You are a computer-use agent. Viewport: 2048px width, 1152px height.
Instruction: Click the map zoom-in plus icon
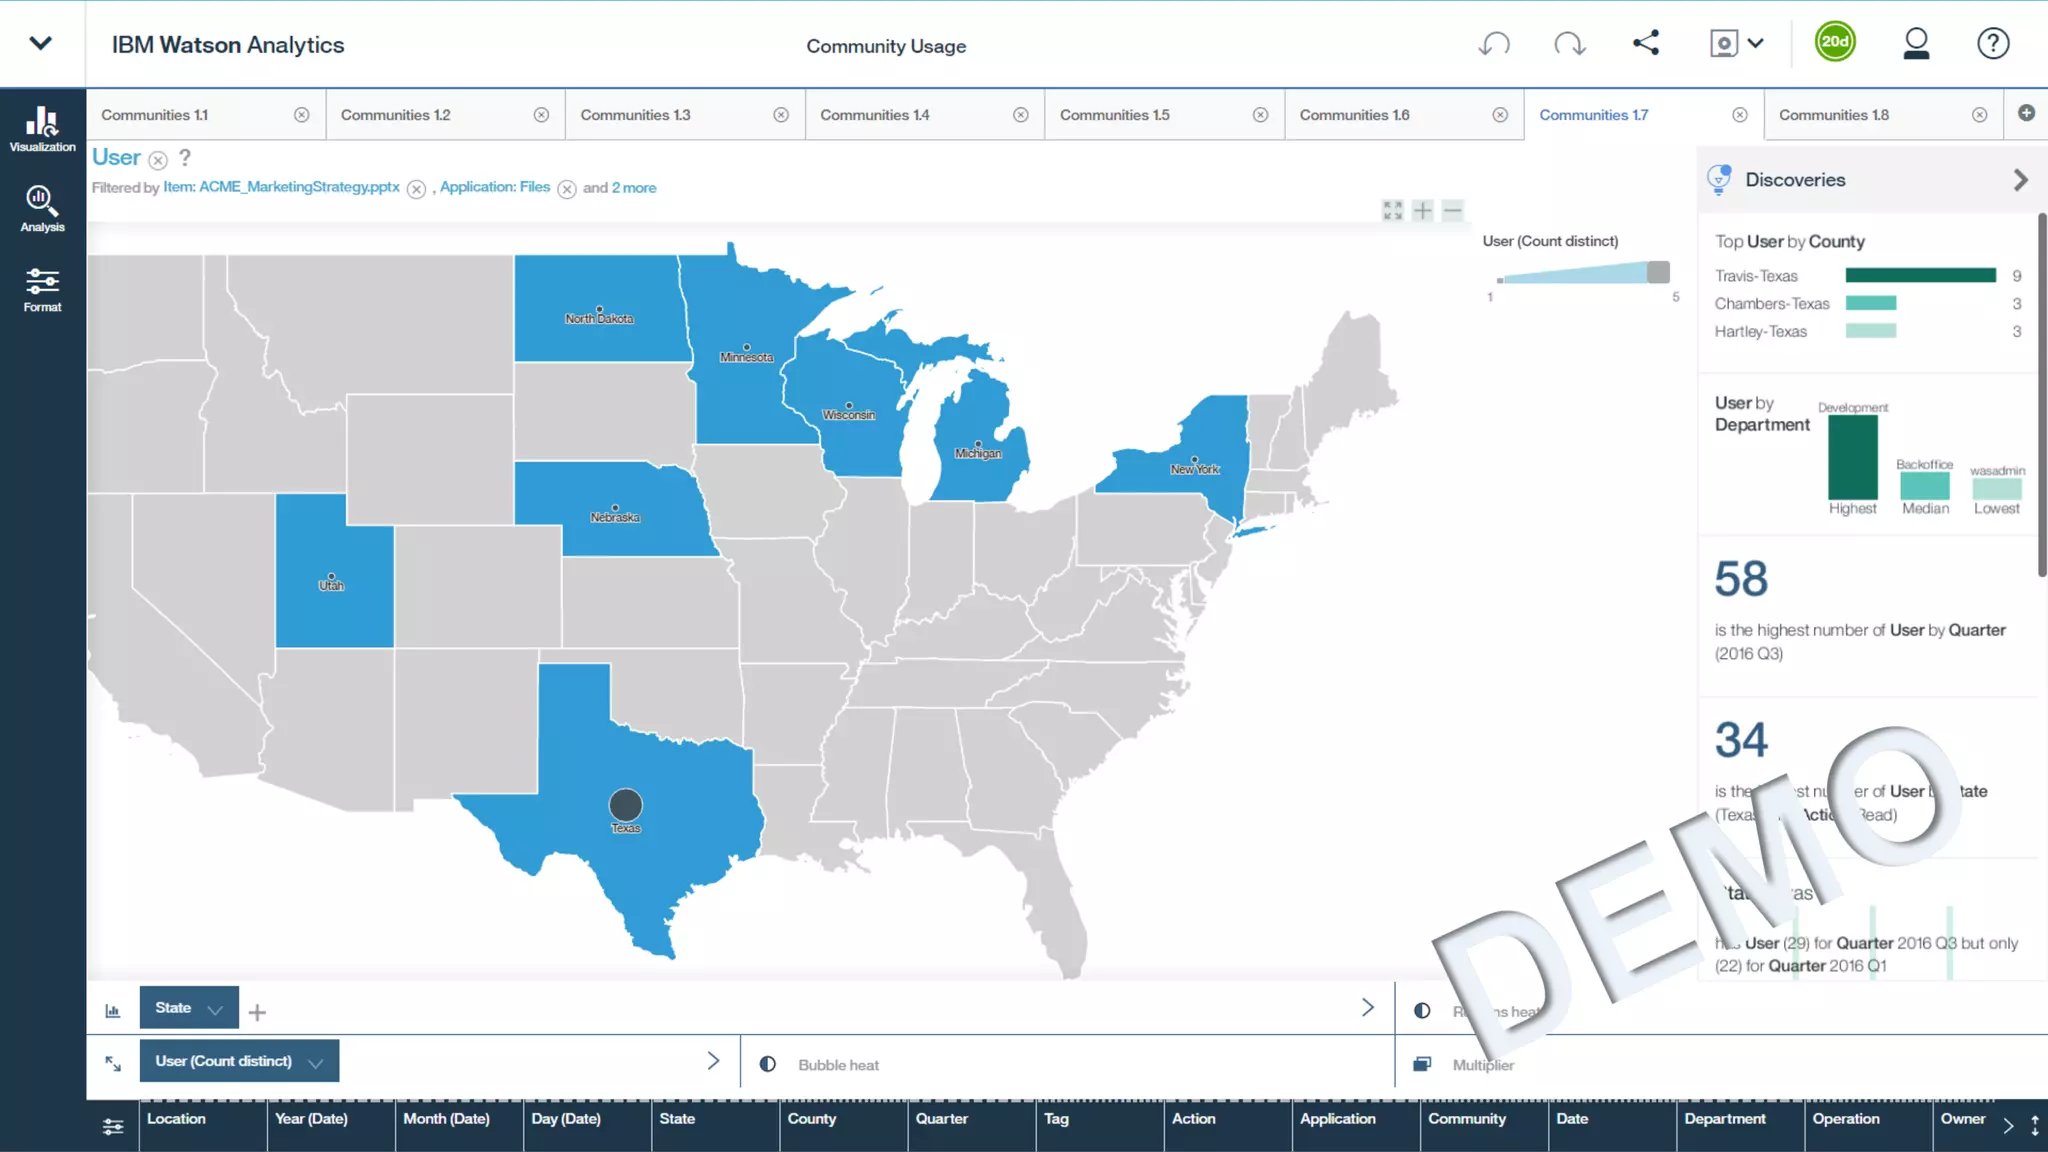tap(1423, 210)
